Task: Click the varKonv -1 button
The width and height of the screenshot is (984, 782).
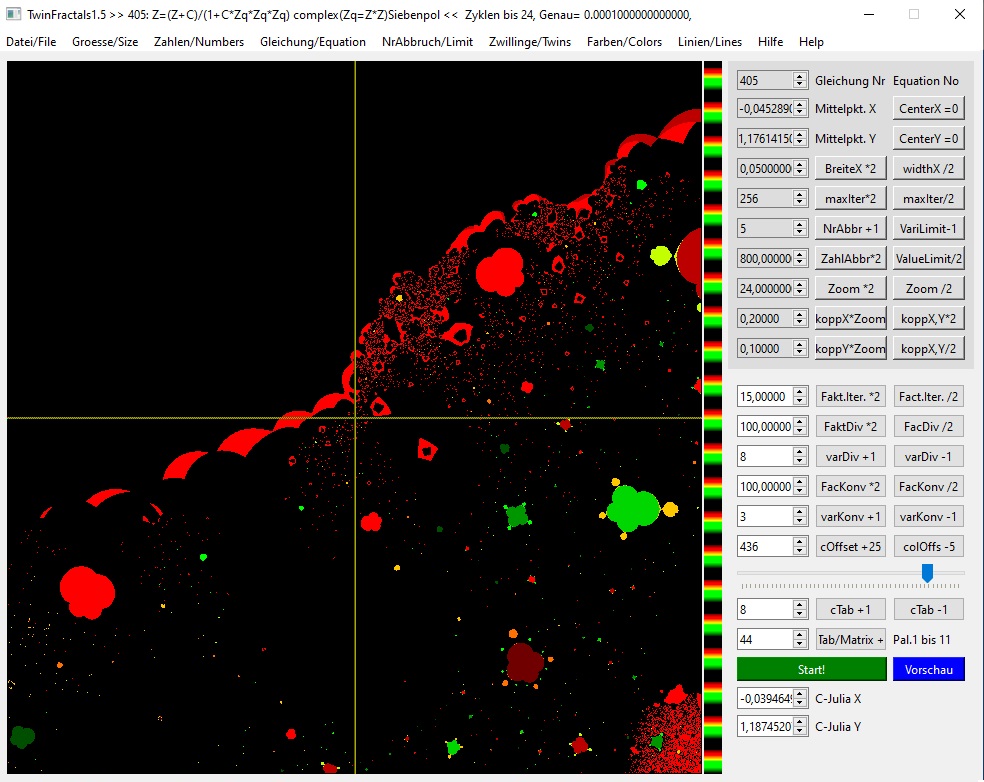Action: pyautogui.click(x=929, y=517)
